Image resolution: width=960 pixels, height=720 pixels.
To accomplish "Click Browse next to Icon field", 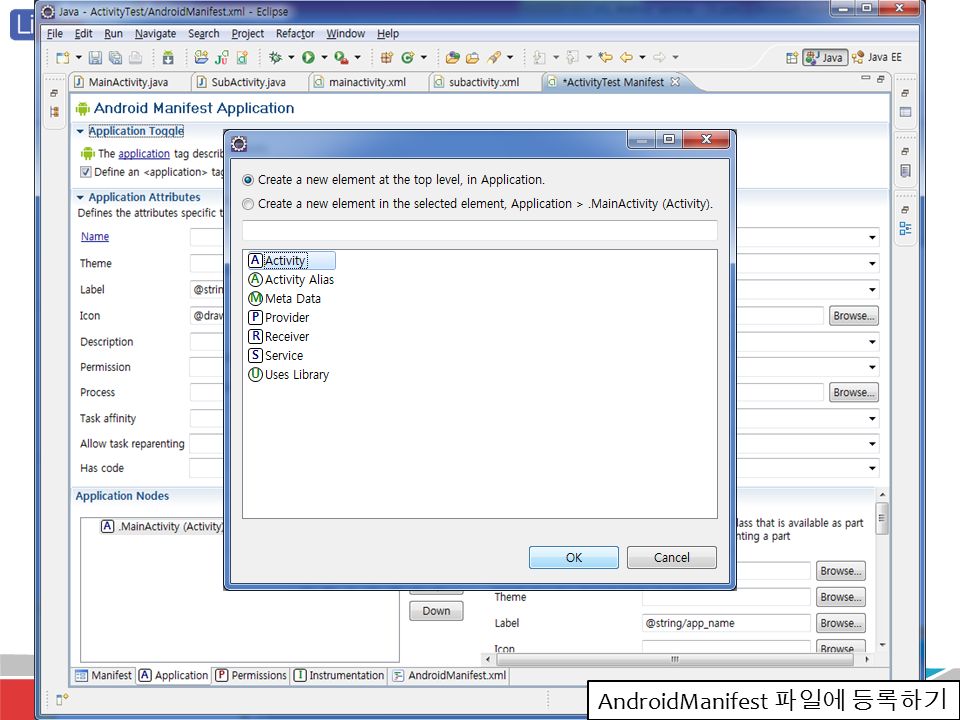I will 853,316.
